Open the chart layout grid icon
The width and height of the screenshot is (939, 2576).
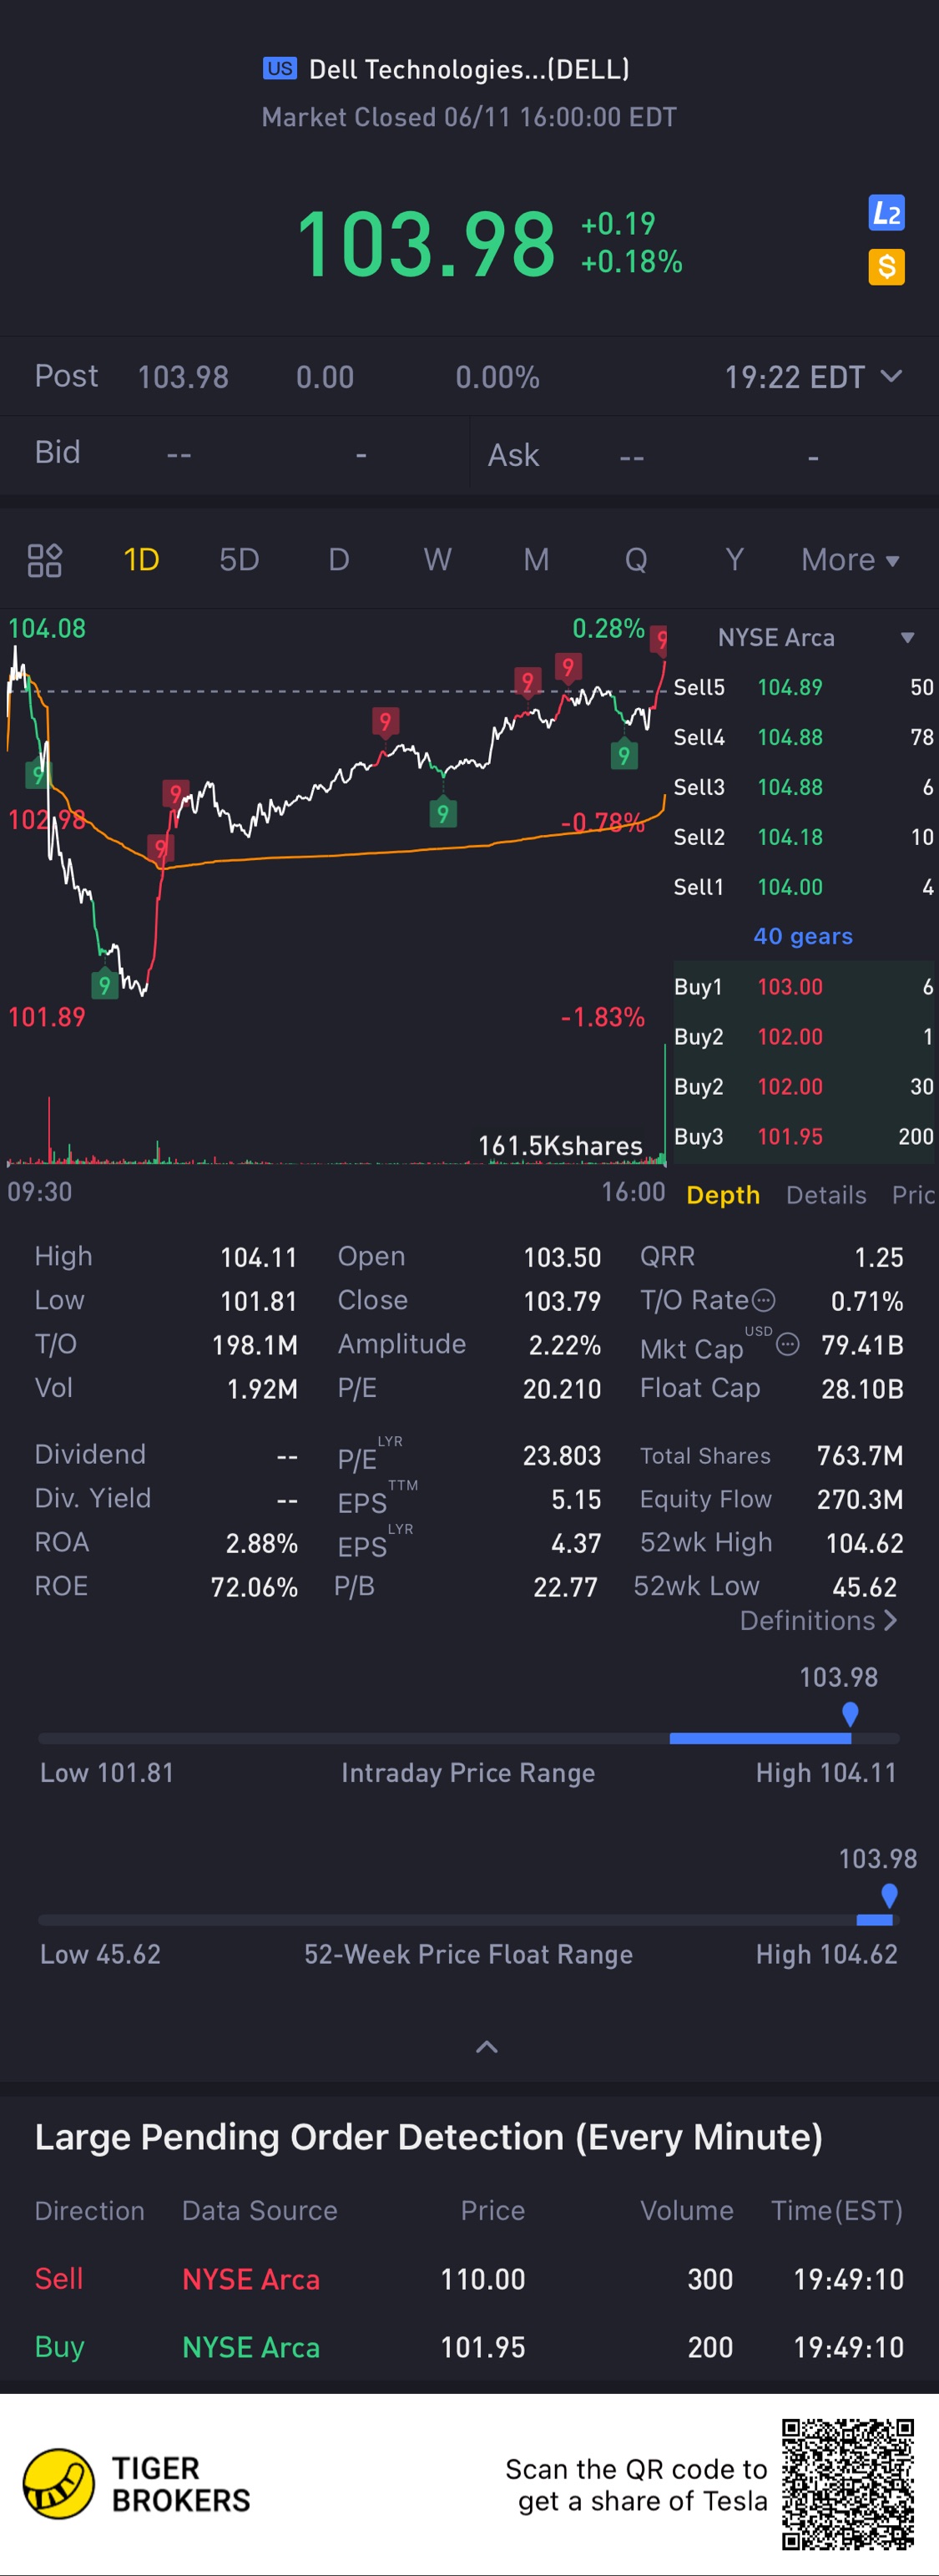pyautogui.click(x=45, y=560)
